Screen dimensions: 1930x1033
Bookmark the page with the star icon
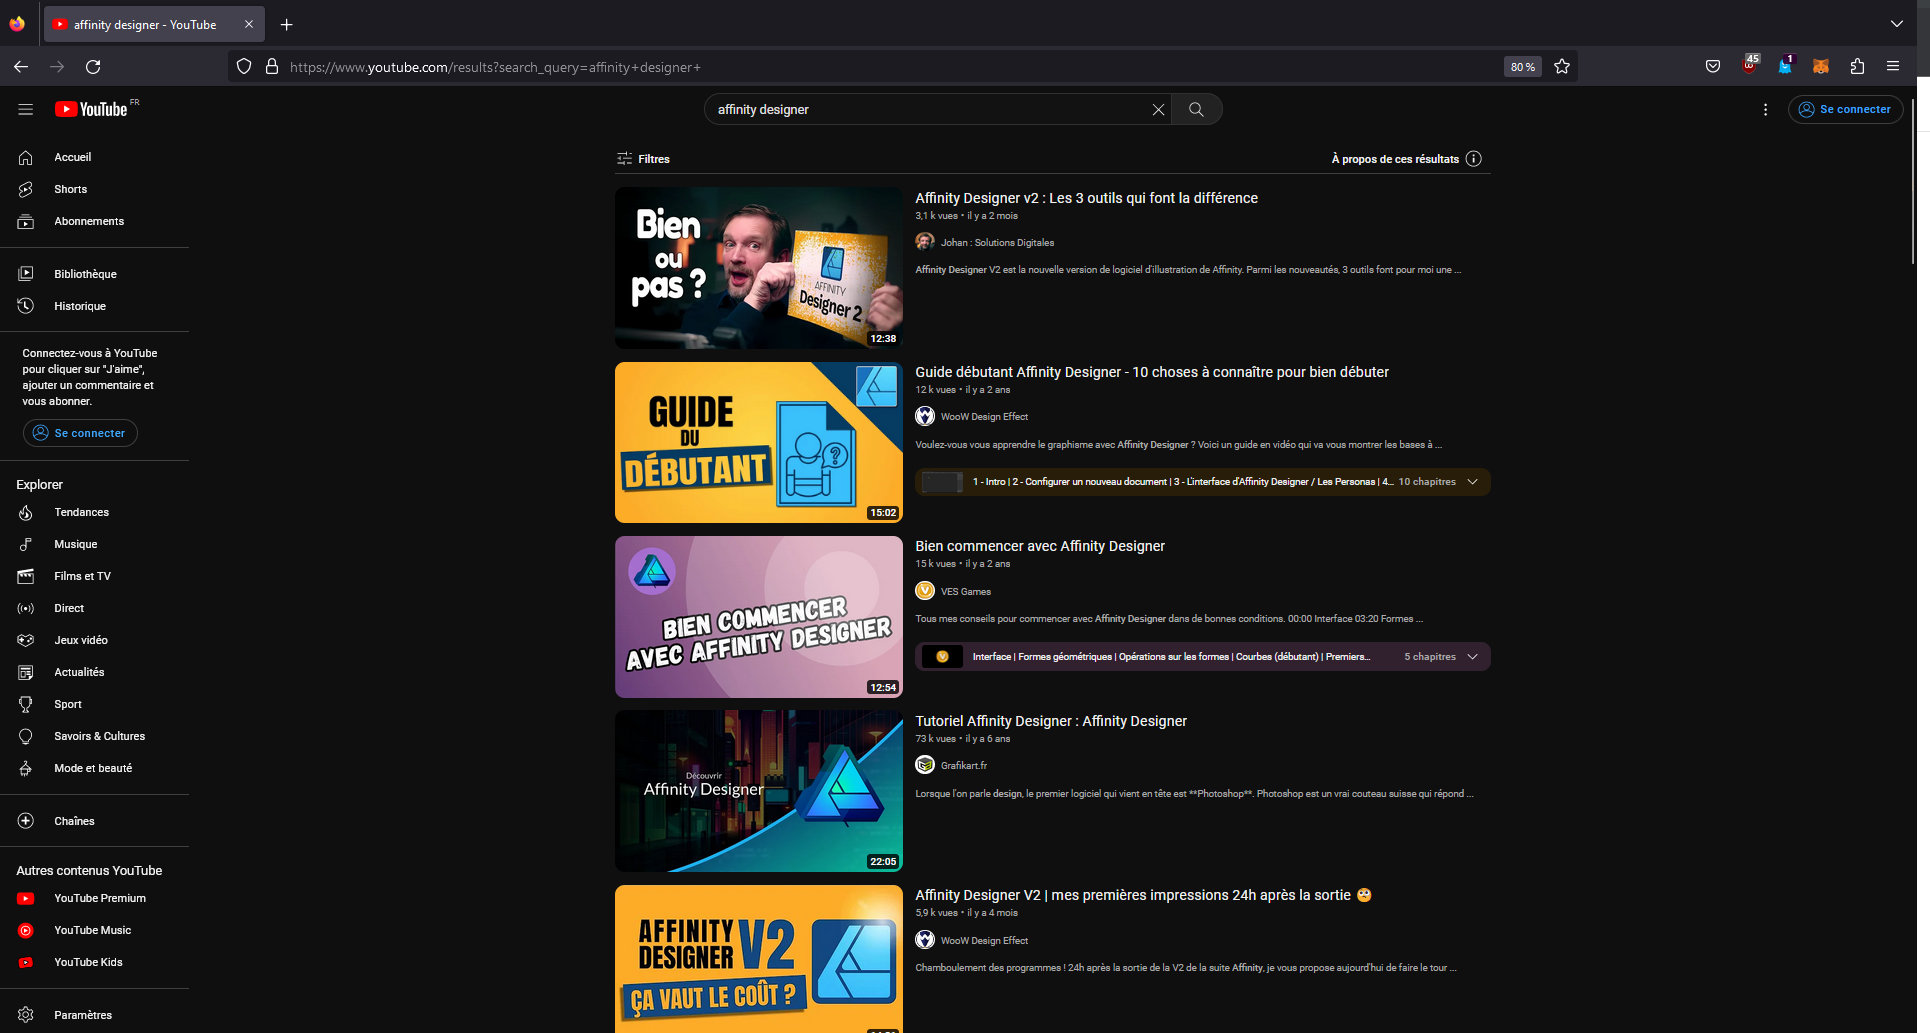click(1562, 66)
